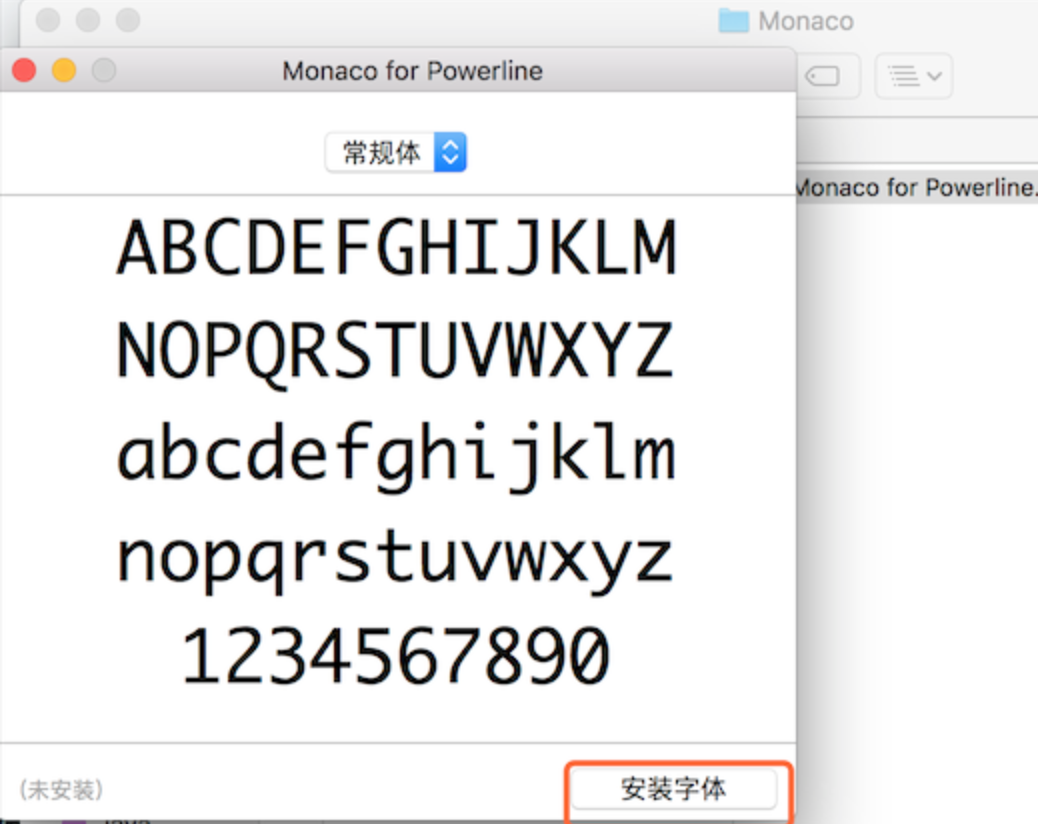Minimize the Monaco for Powerline font window
The image size is (1038, 824).
tap(64, 69)
